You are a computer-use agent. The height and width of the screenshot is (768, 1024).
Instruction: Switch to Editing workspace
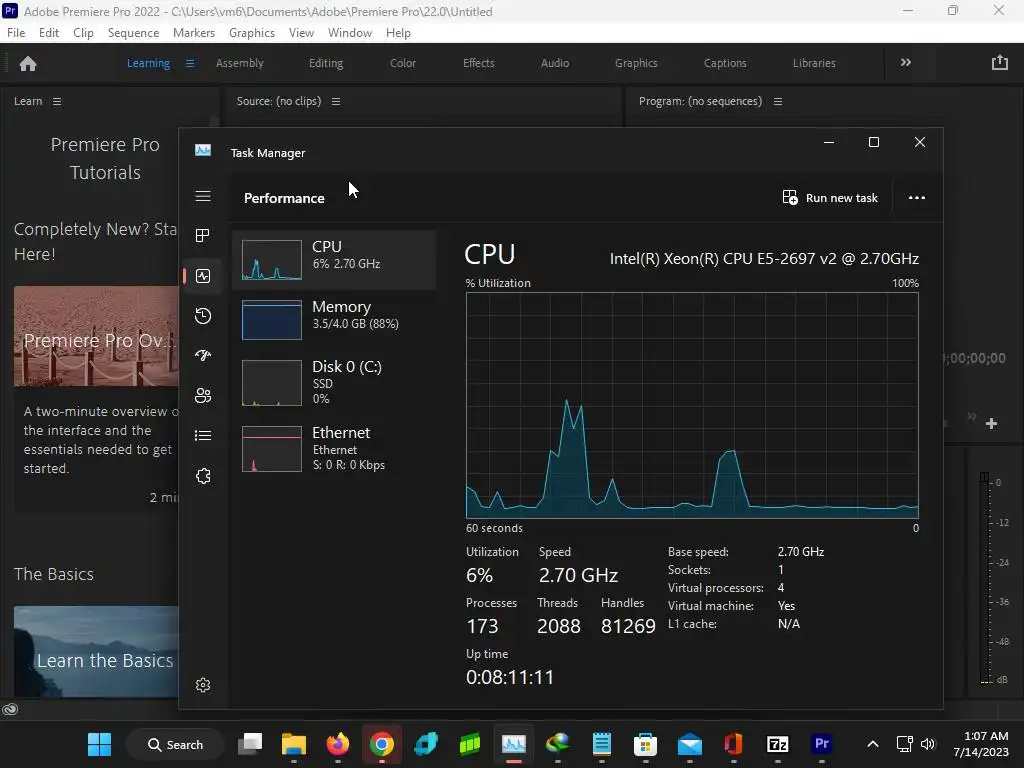[326, 63]
